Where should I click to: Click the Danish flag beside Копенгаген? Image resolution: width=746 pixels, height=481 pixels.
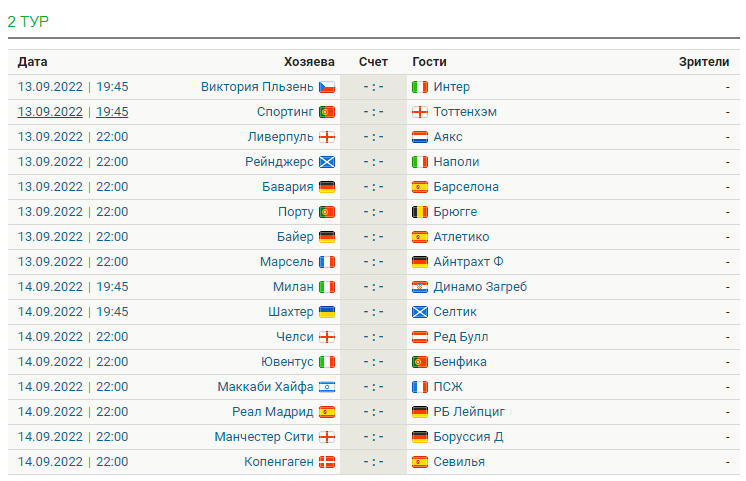[327, 462]
